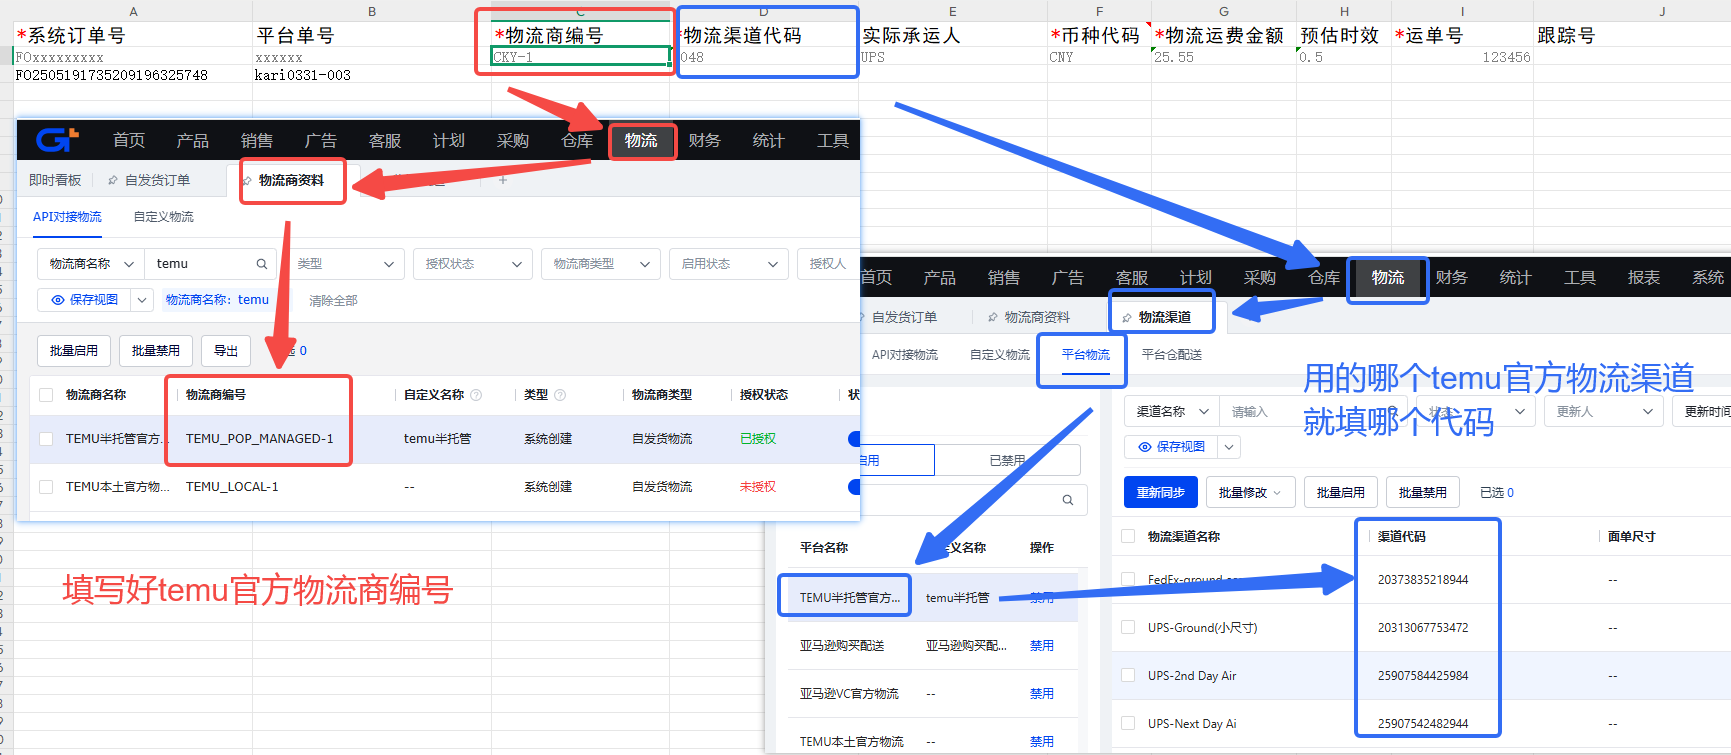Tick the checkbox for TEMU本土官方物 row
Viewport: 1731px width, 755px height.
46,487
